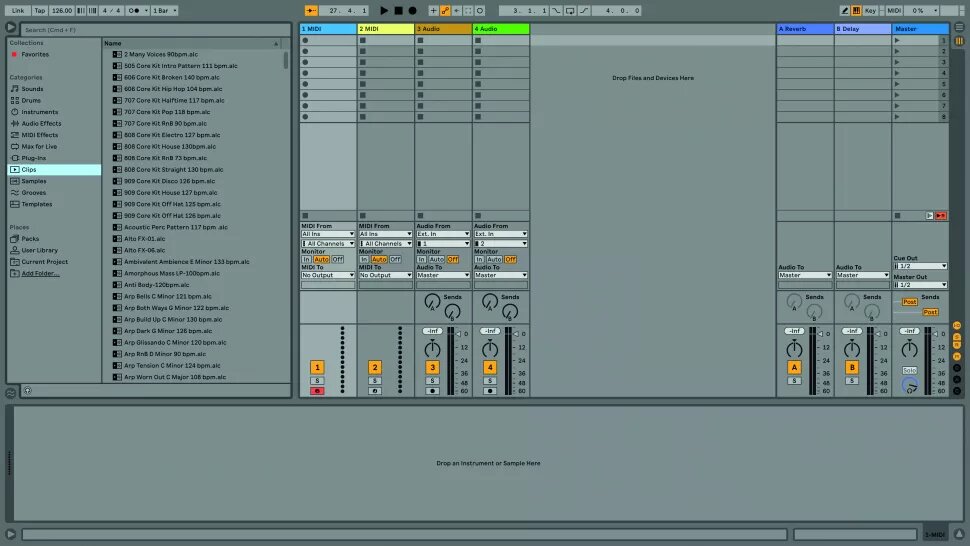Deactivate track 2 with its activator button
Image resolution: width=970 pixels, height=546 pixels.
tap(375, 367)
